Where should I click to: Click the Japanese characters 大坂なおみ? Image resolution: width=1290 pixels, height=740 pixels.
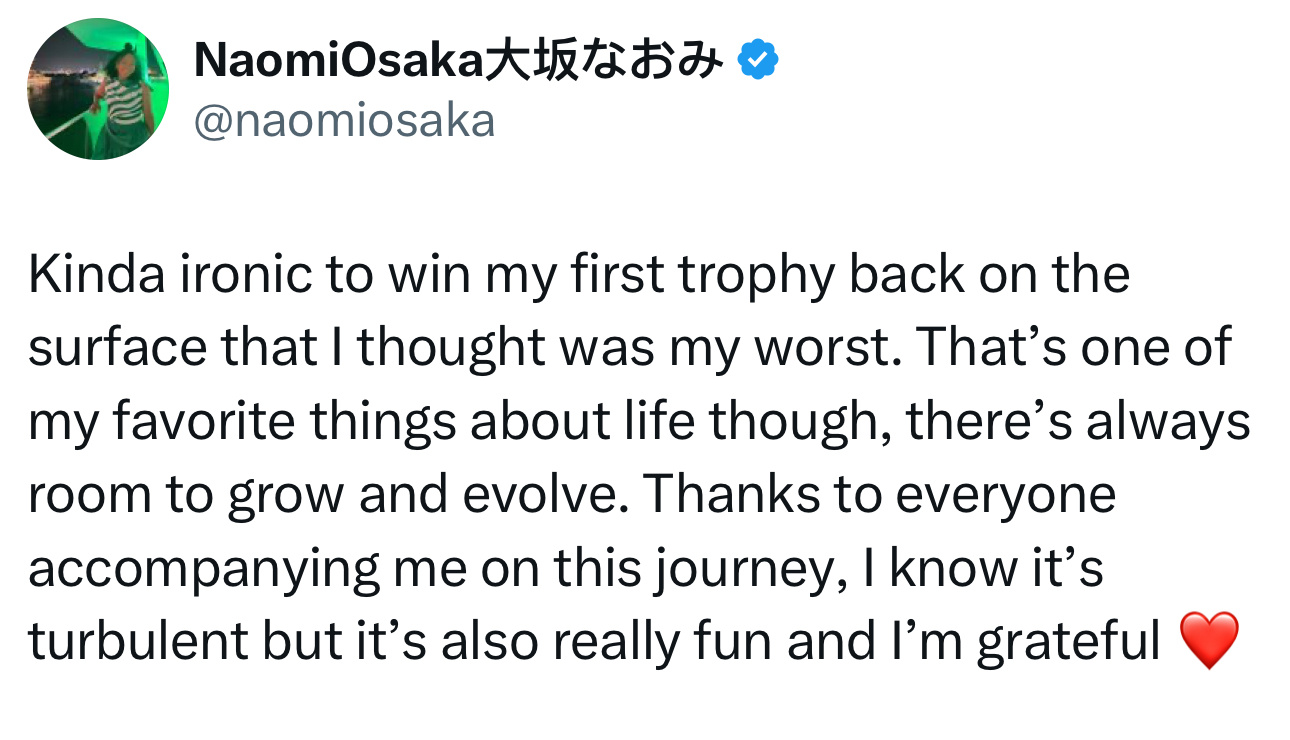(604, 62)
